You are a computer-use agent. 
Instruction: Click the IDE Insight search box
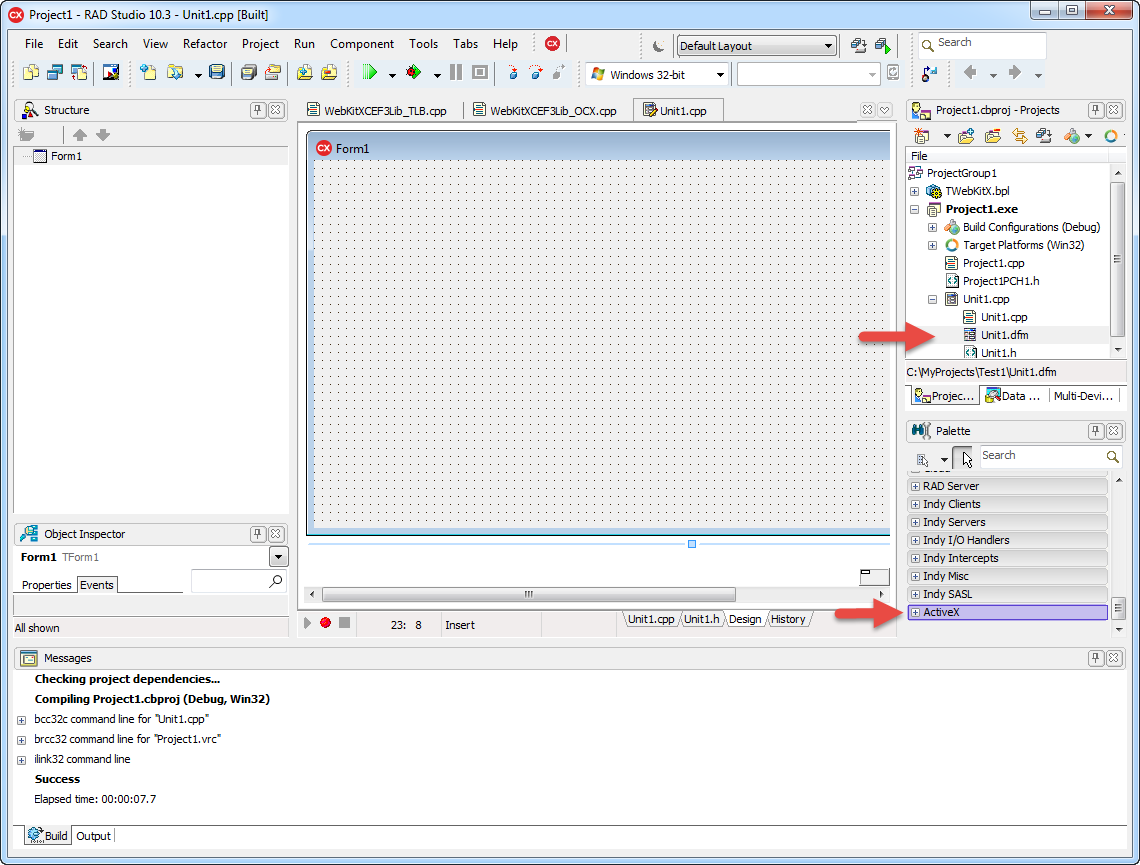(x=982, y=44)
